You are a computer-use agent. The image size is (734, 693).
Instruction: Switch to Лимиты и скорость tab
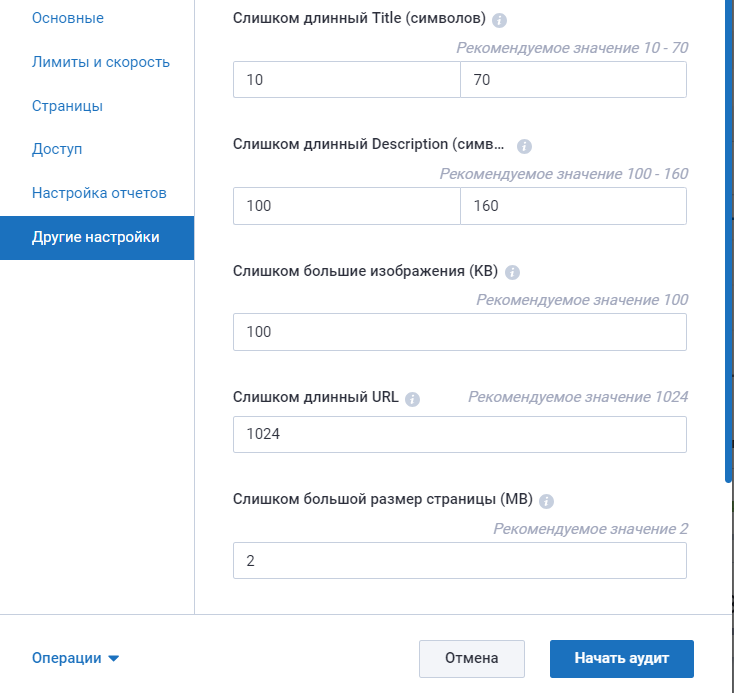pyautogui.click(x=100, y=62)
